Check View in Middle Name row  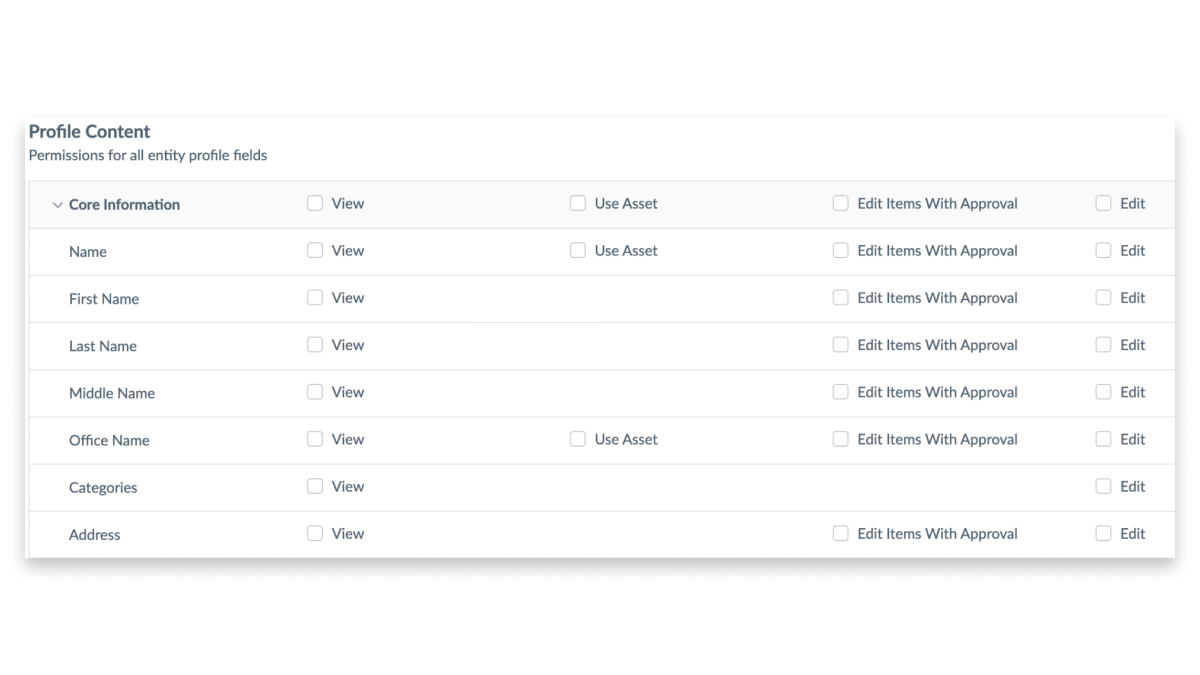coord(315,392)
